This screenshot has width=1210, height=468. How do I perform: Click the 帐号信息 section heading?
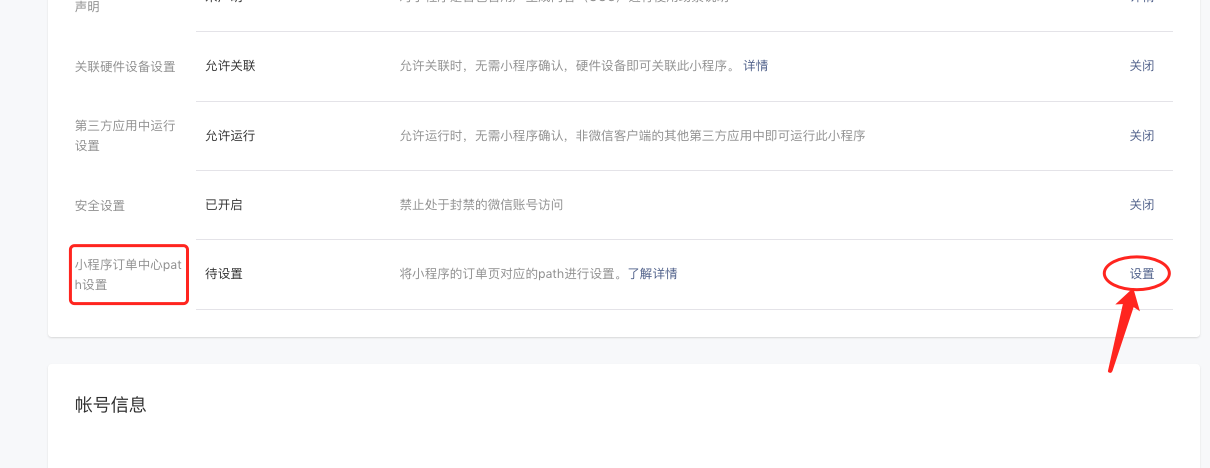111,405
